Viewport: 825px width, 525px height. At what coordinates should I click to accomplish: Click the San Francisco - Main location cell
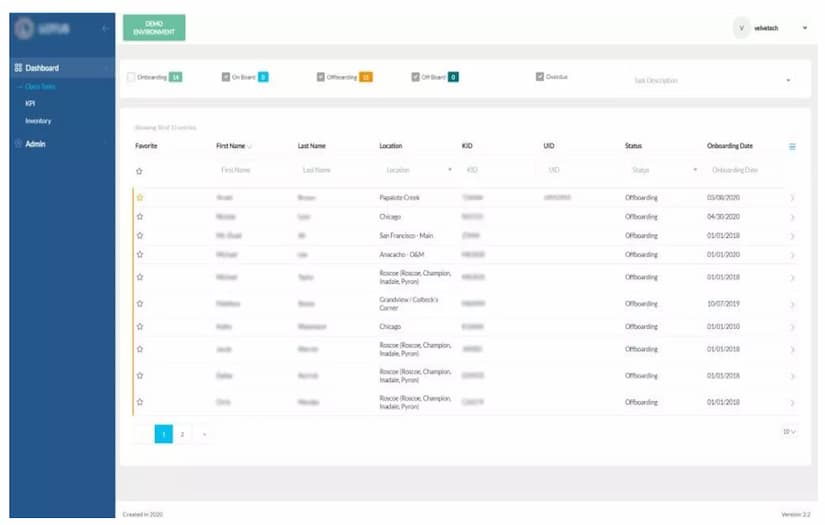click(x=406, y=236)
